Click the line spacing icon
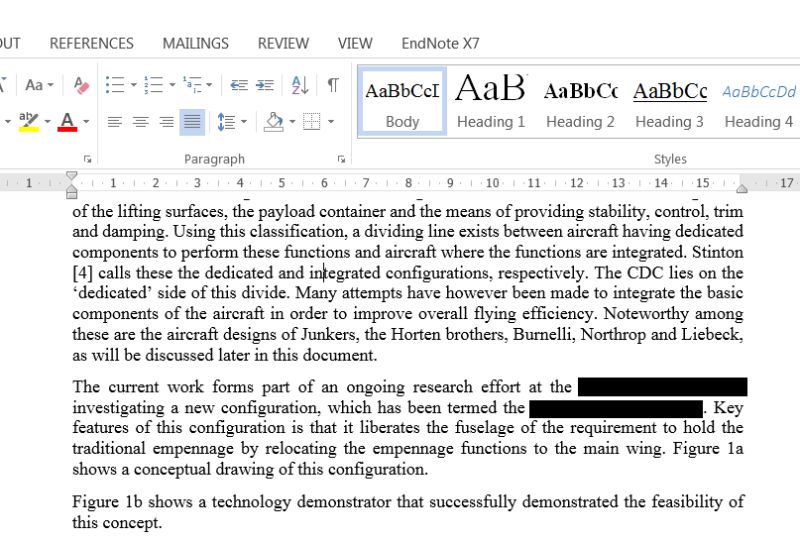 point(226,122)
